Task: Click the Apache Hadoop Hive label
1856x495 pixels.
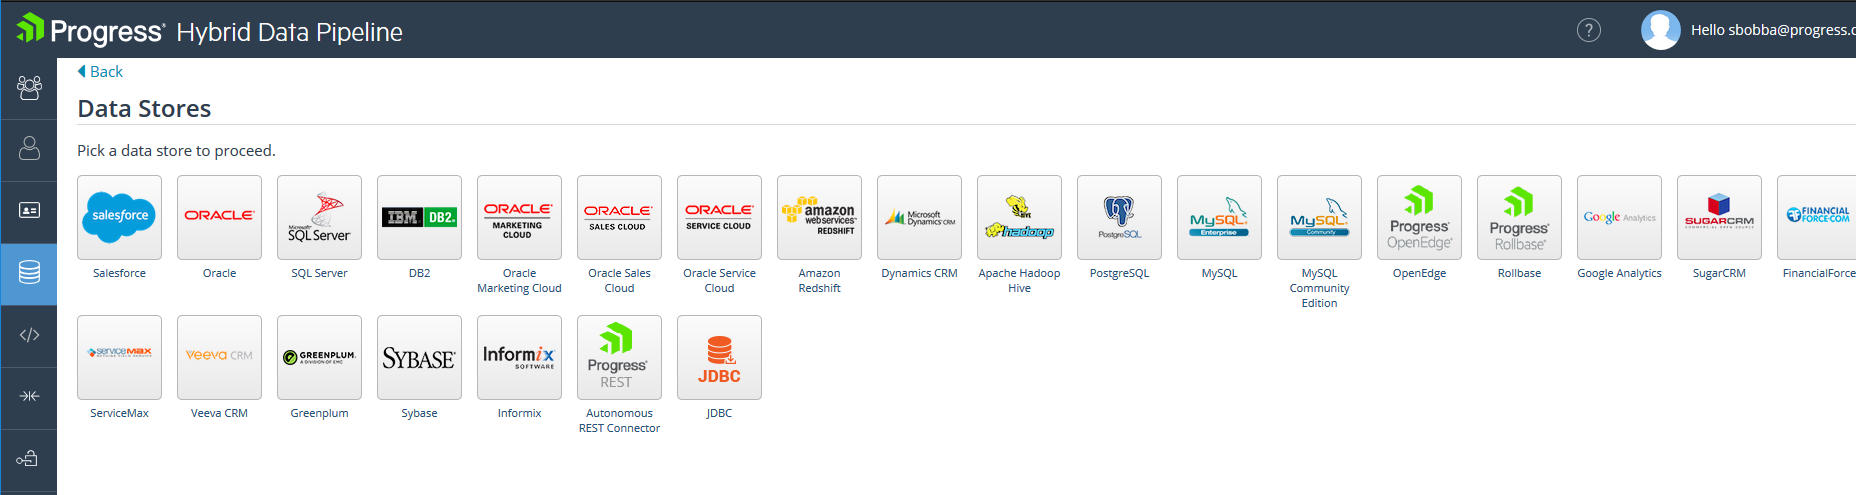Action: pos(1019,280)
